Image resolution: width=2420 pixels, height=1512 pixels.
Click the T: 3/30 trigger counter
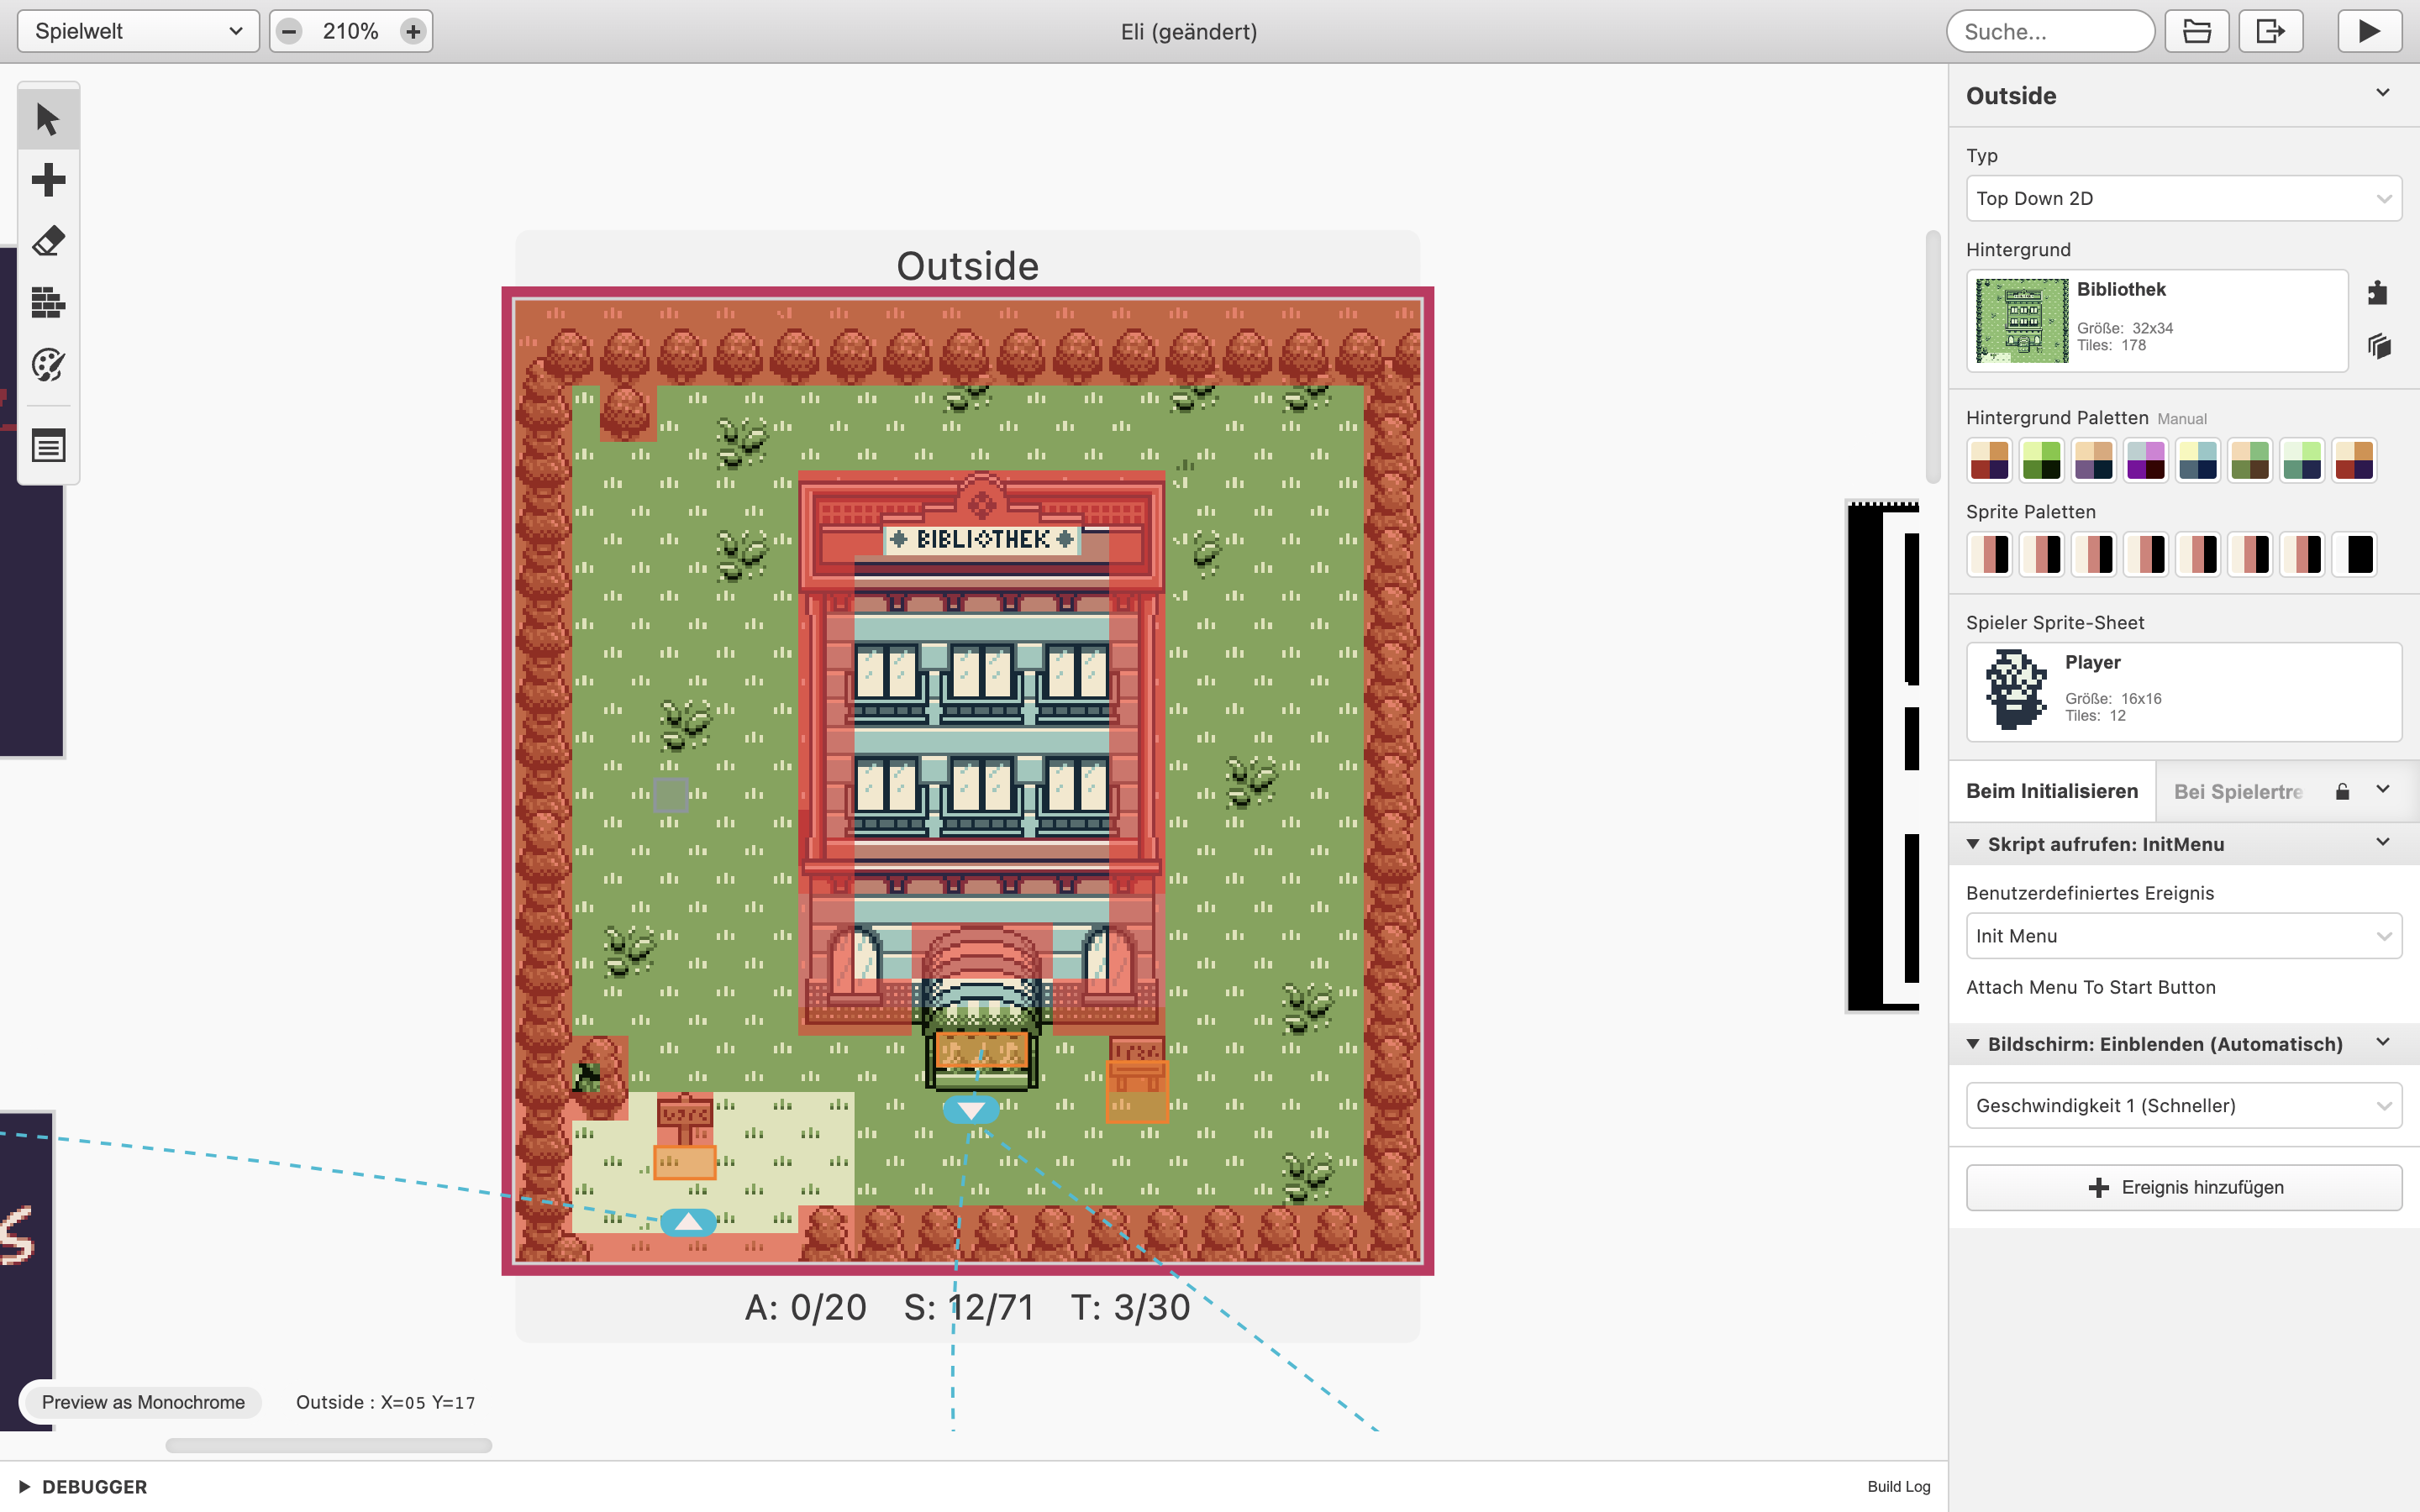pyautogui.click(x=1130, y=1307)
